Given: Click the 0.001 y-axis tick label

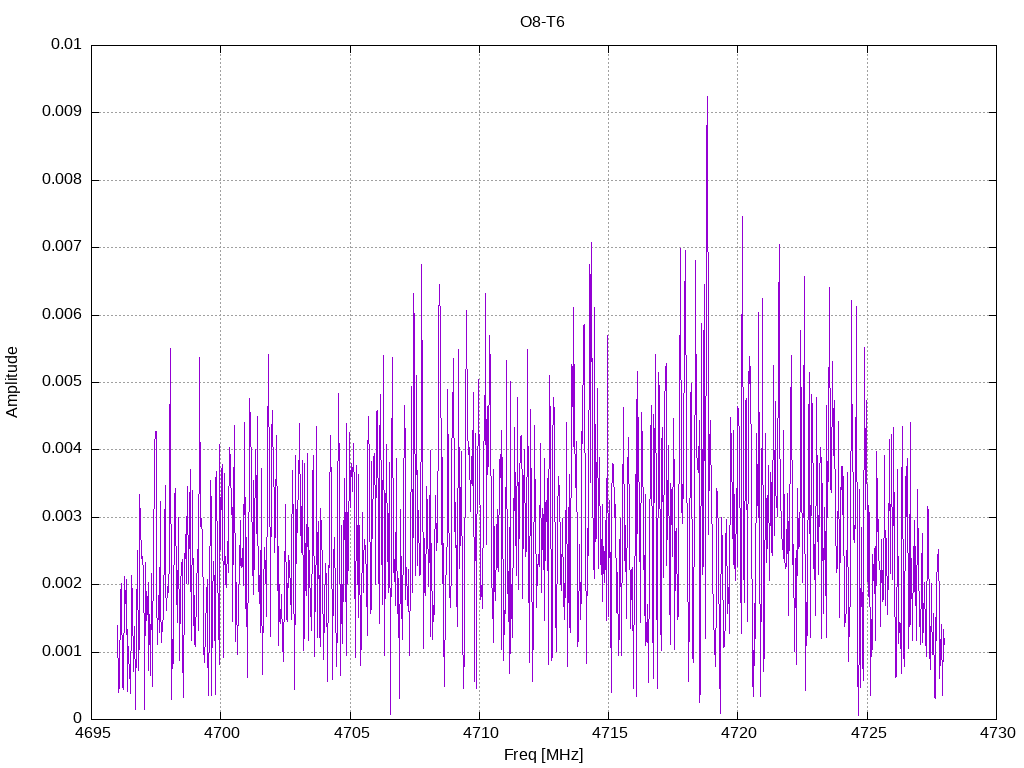Looking at the screenshot, I should click(62, 652).
